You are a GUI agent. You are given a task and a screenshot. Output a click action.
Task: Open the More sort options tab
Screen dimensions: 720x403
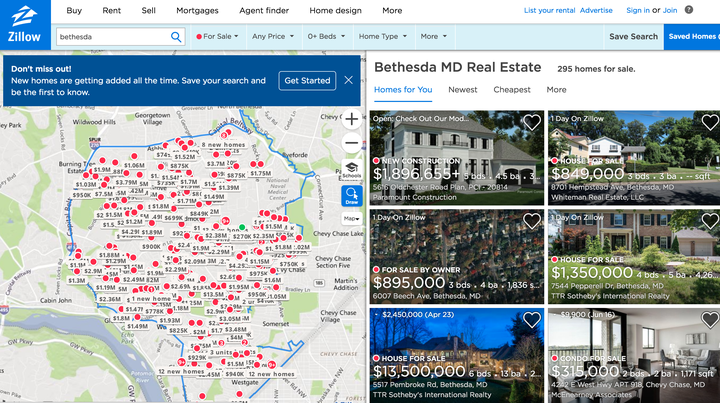point(556,90)
